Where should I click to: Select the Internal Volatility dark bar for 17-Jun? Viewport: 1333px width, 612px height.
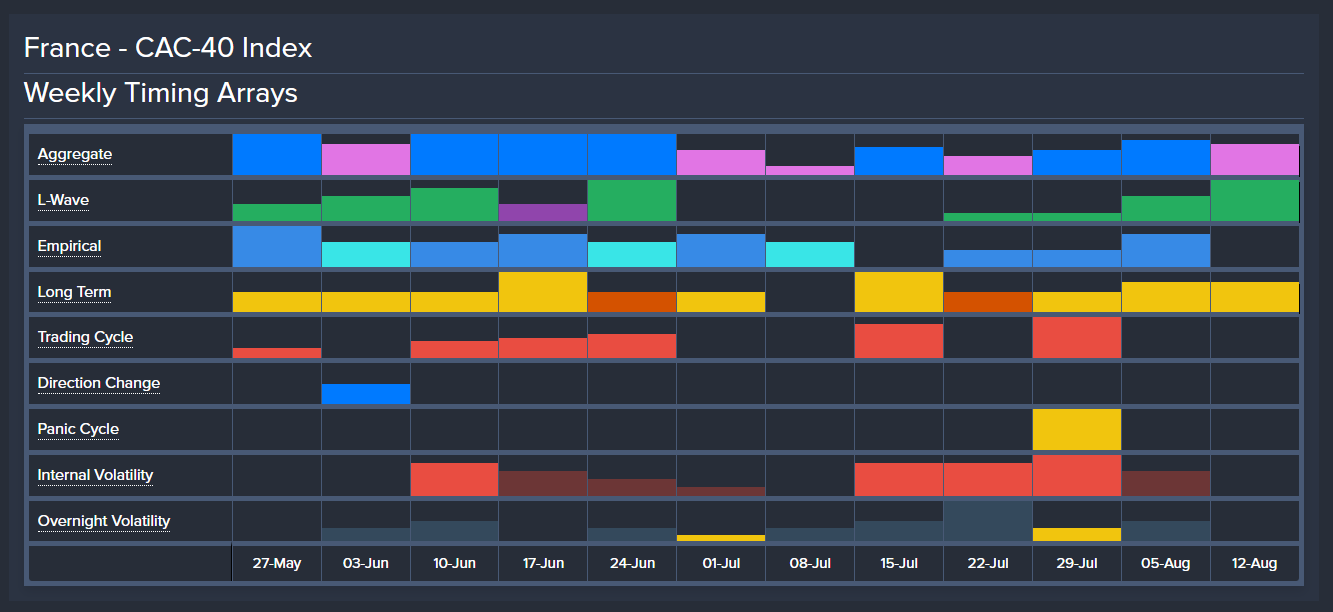coord(543,483)
